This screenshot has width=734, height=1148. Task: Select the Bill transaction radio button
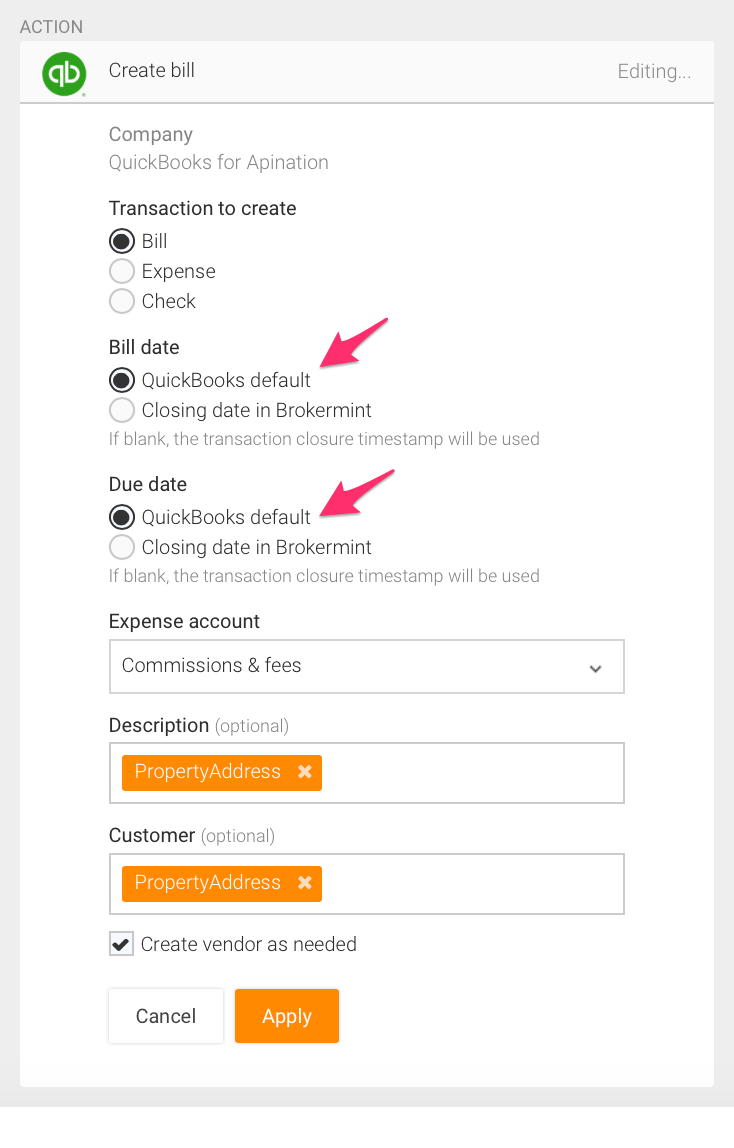click(x=122, y=241)
